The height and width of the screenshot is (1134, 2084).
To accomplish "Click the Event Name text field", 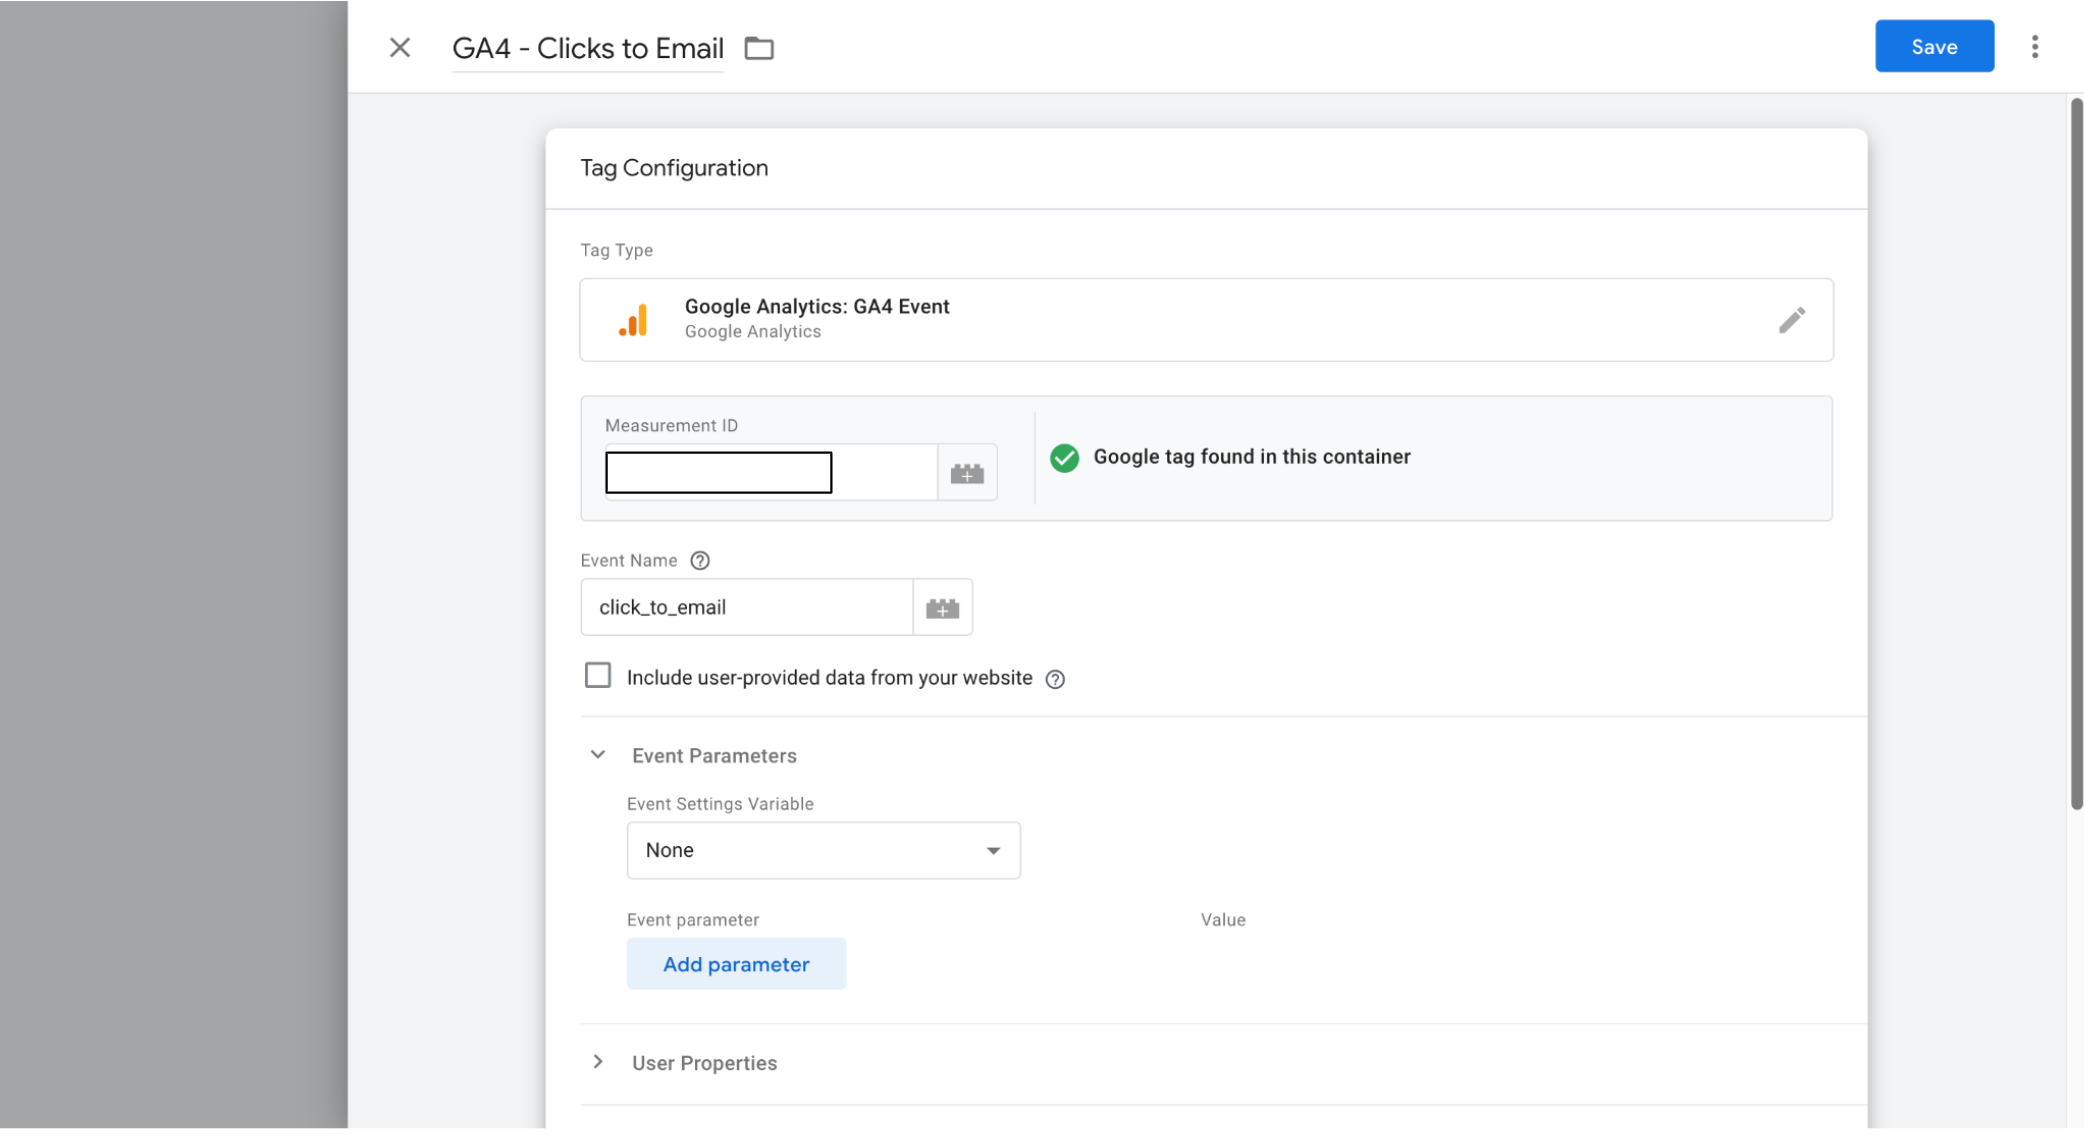I will pyautogui.click(x=746, y=608).
